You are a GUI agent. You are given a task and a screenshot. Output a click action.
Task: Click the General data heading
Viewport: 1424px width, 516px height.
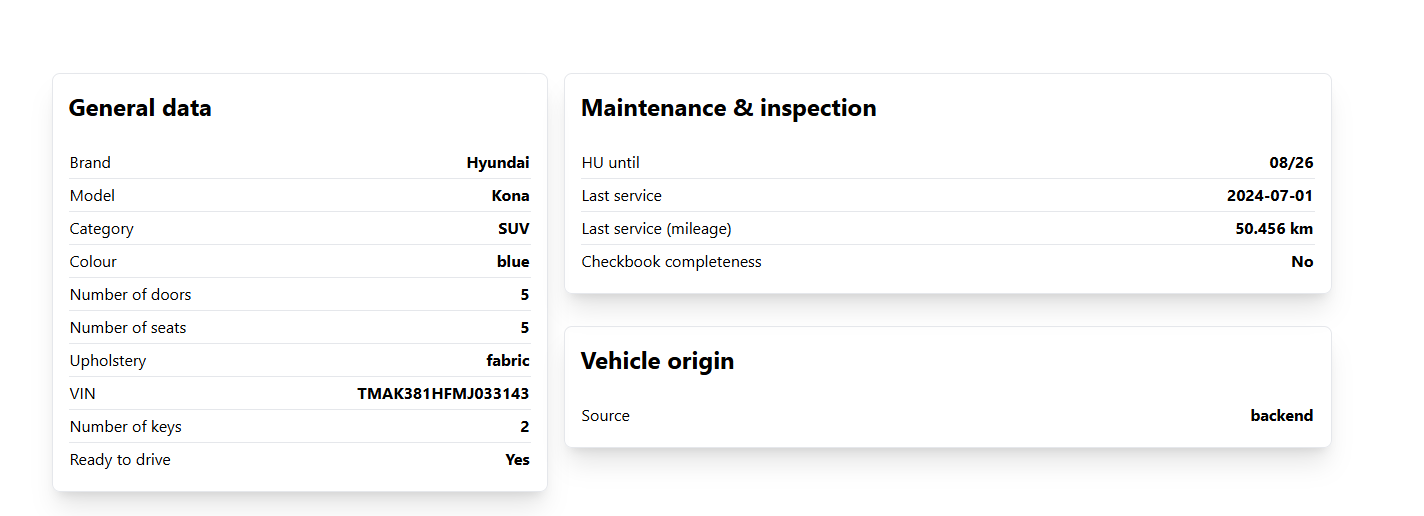click(140, 108)
